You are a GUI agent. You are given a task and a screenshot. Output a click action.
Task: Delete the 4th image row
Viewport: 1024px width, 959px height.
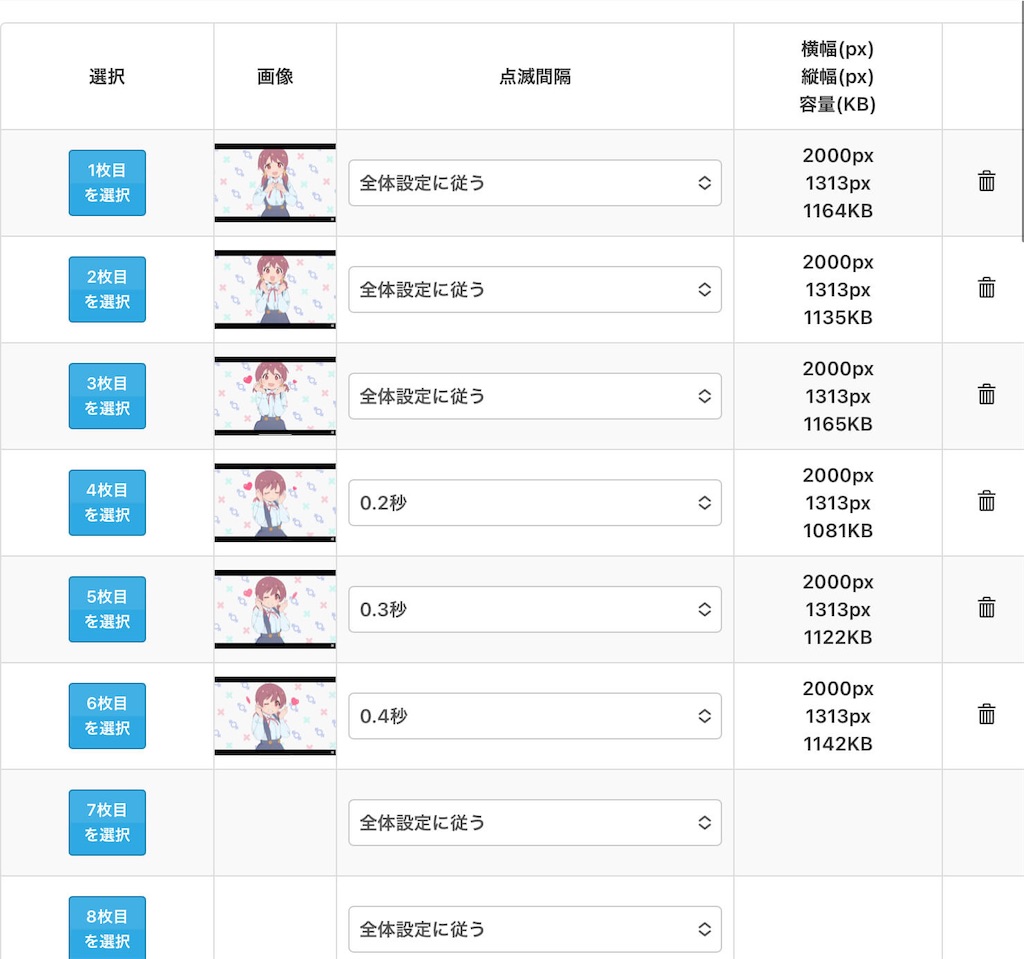986,500
